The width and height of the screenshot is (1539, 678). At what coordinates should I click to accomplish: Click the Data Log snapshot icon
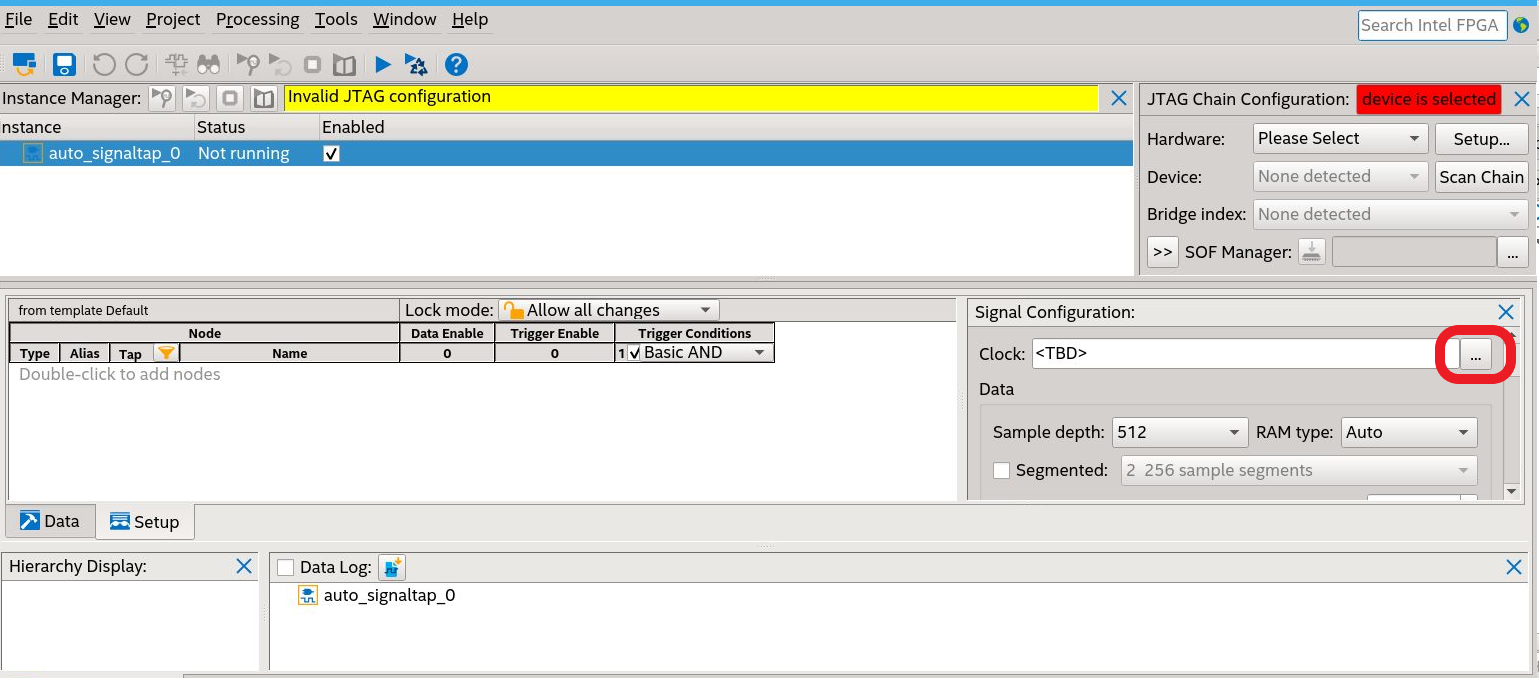tap(392, 568)
